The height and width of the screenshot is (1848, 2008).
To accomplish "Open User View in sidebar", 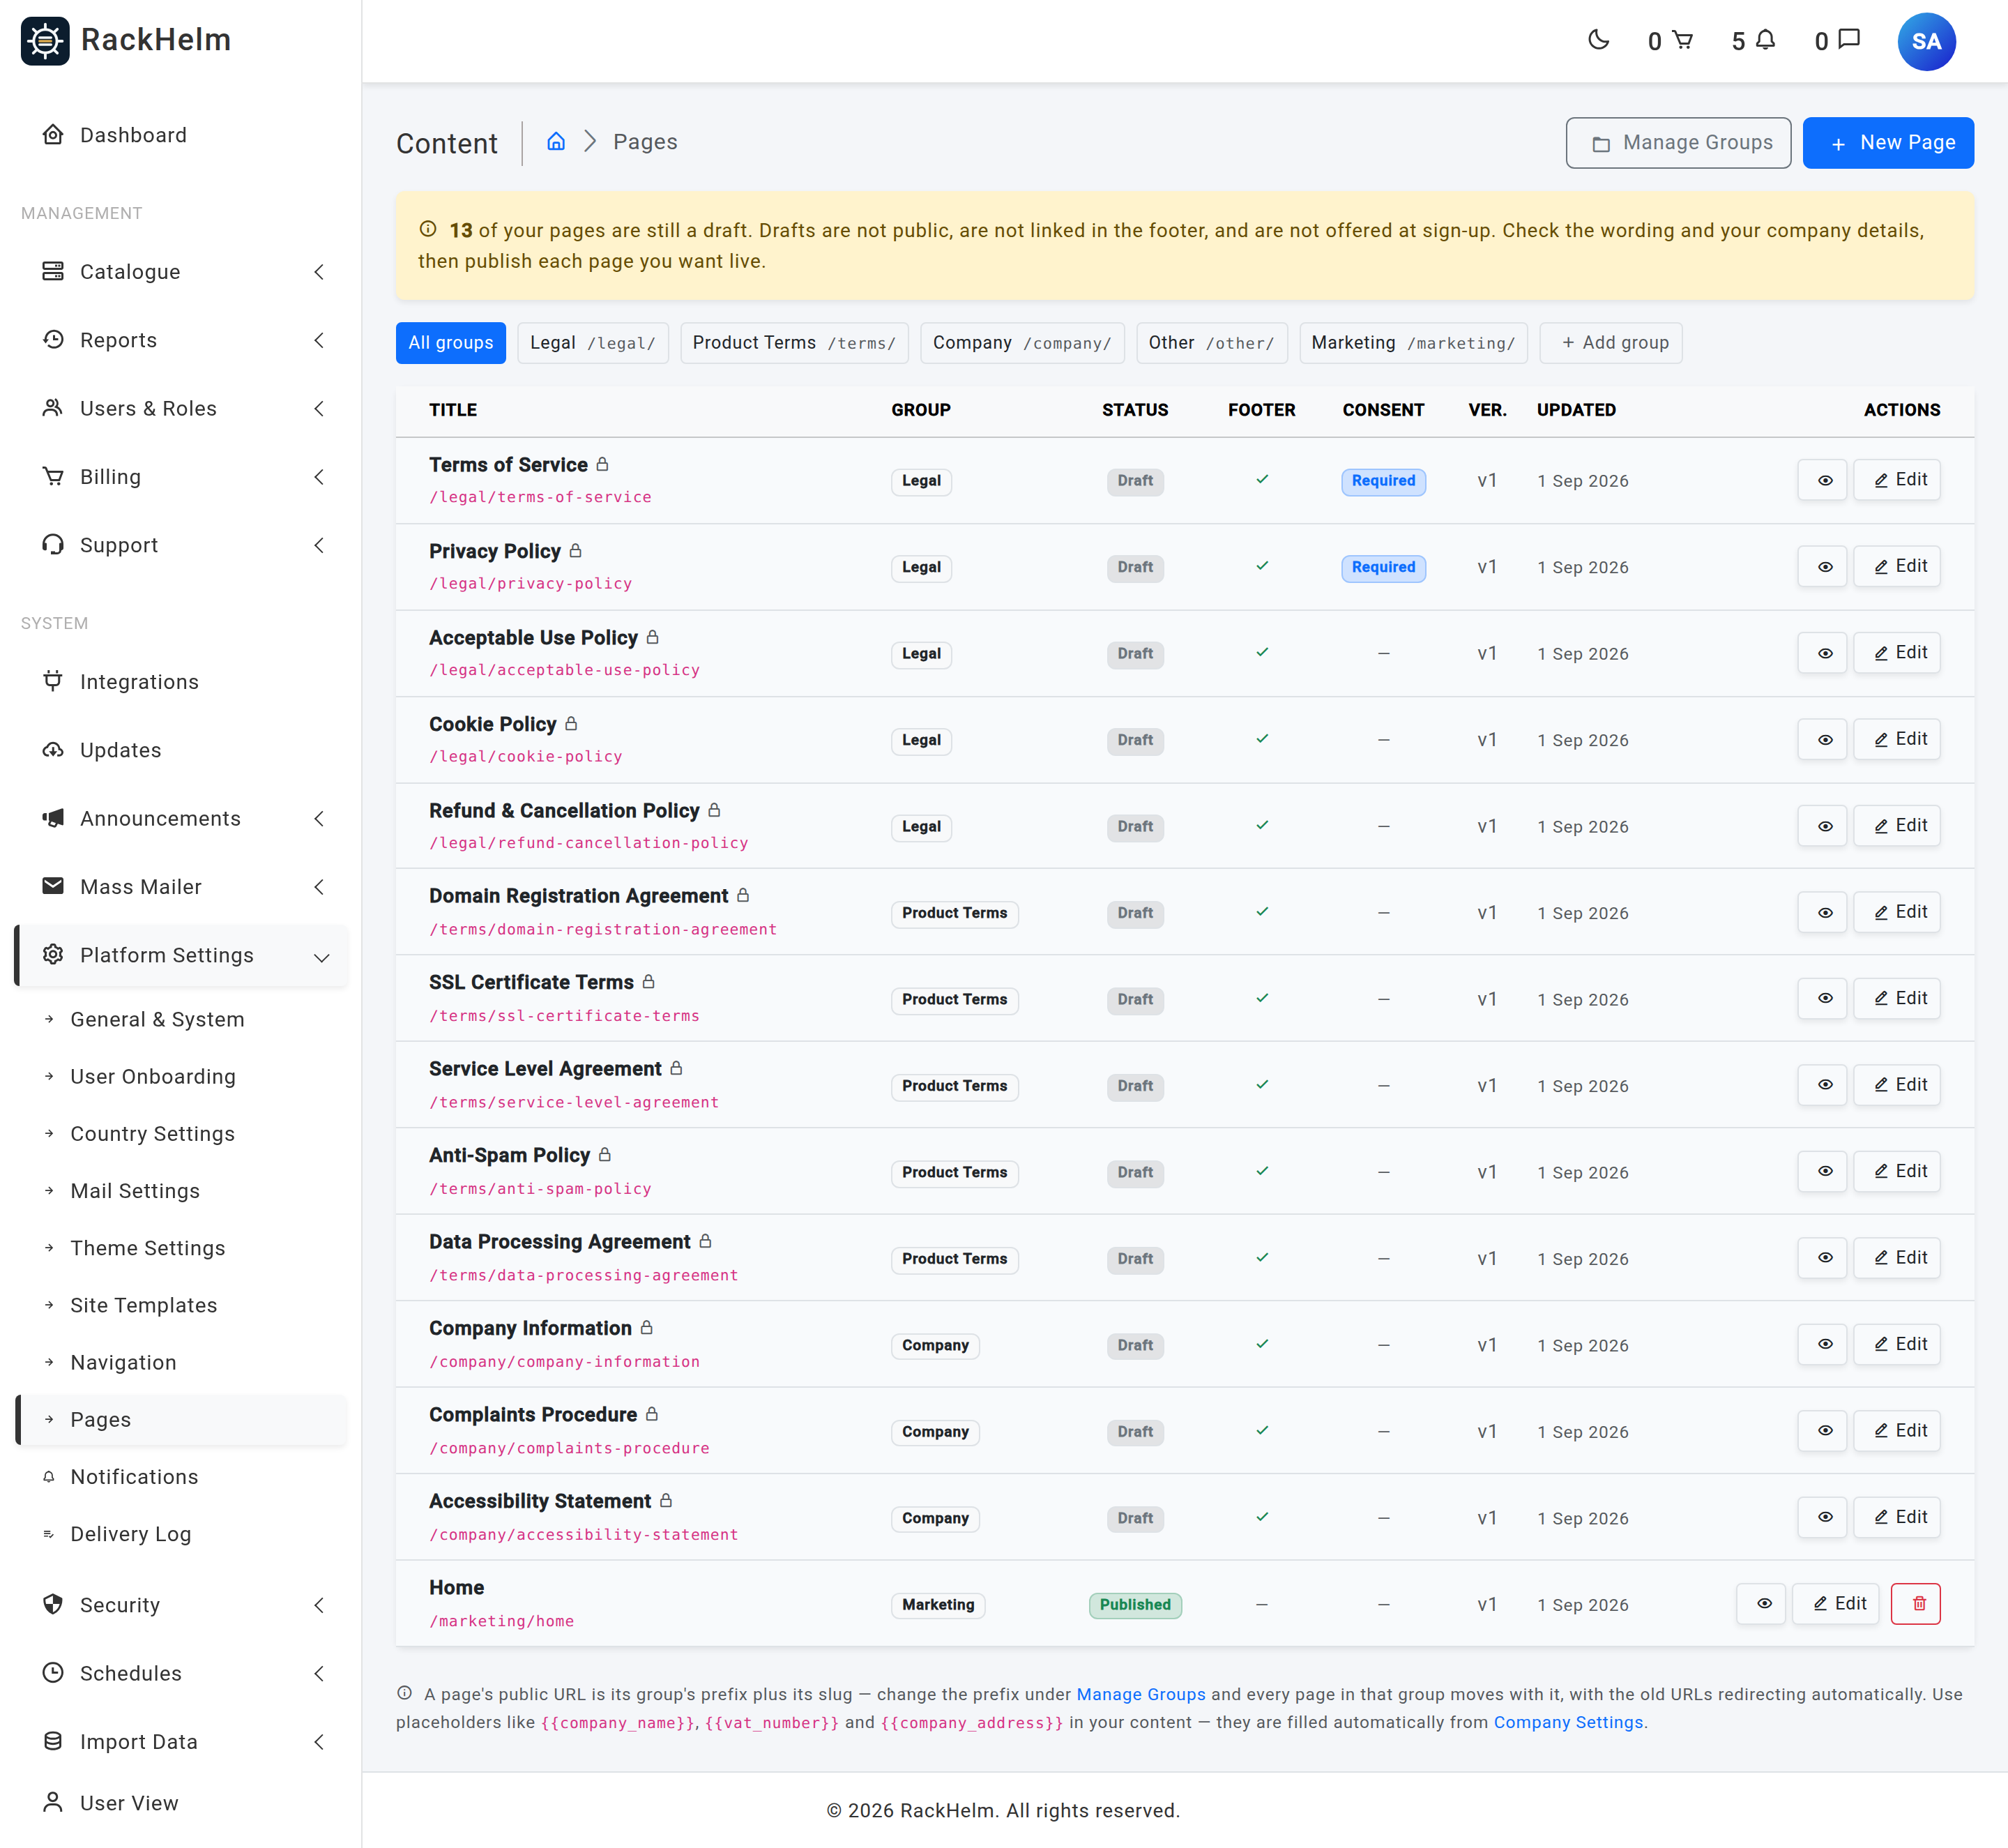I will coord(181,1803).
